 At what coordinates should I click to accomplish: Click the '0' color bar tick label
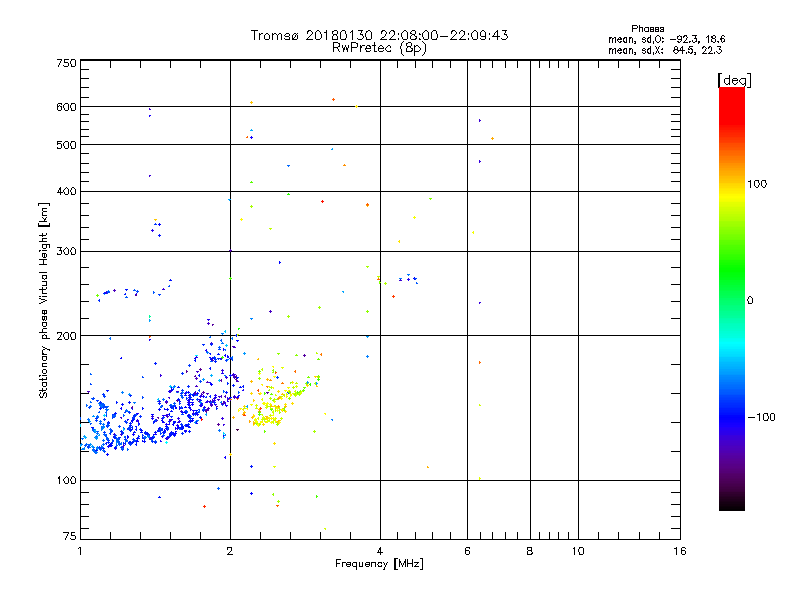(x=750, y=301)
